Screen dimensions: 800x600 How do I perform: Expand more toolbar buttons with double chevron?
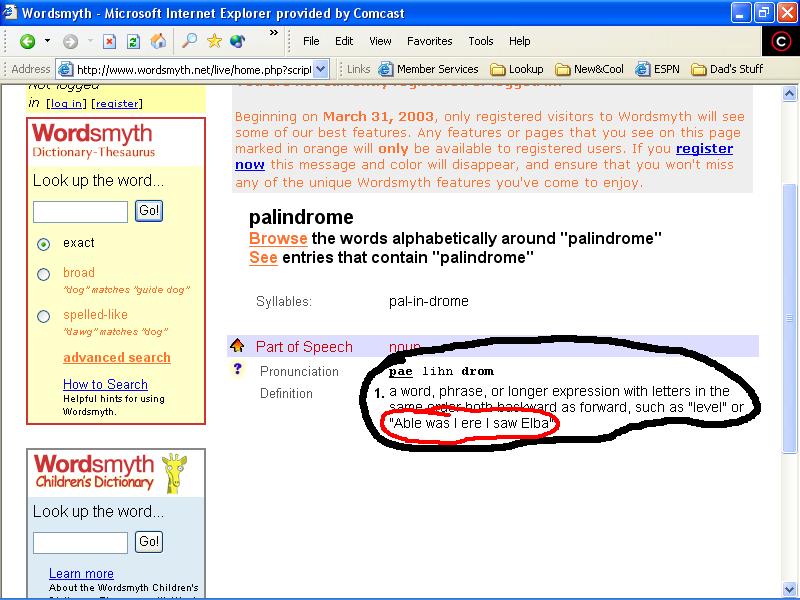pos(274,33)
